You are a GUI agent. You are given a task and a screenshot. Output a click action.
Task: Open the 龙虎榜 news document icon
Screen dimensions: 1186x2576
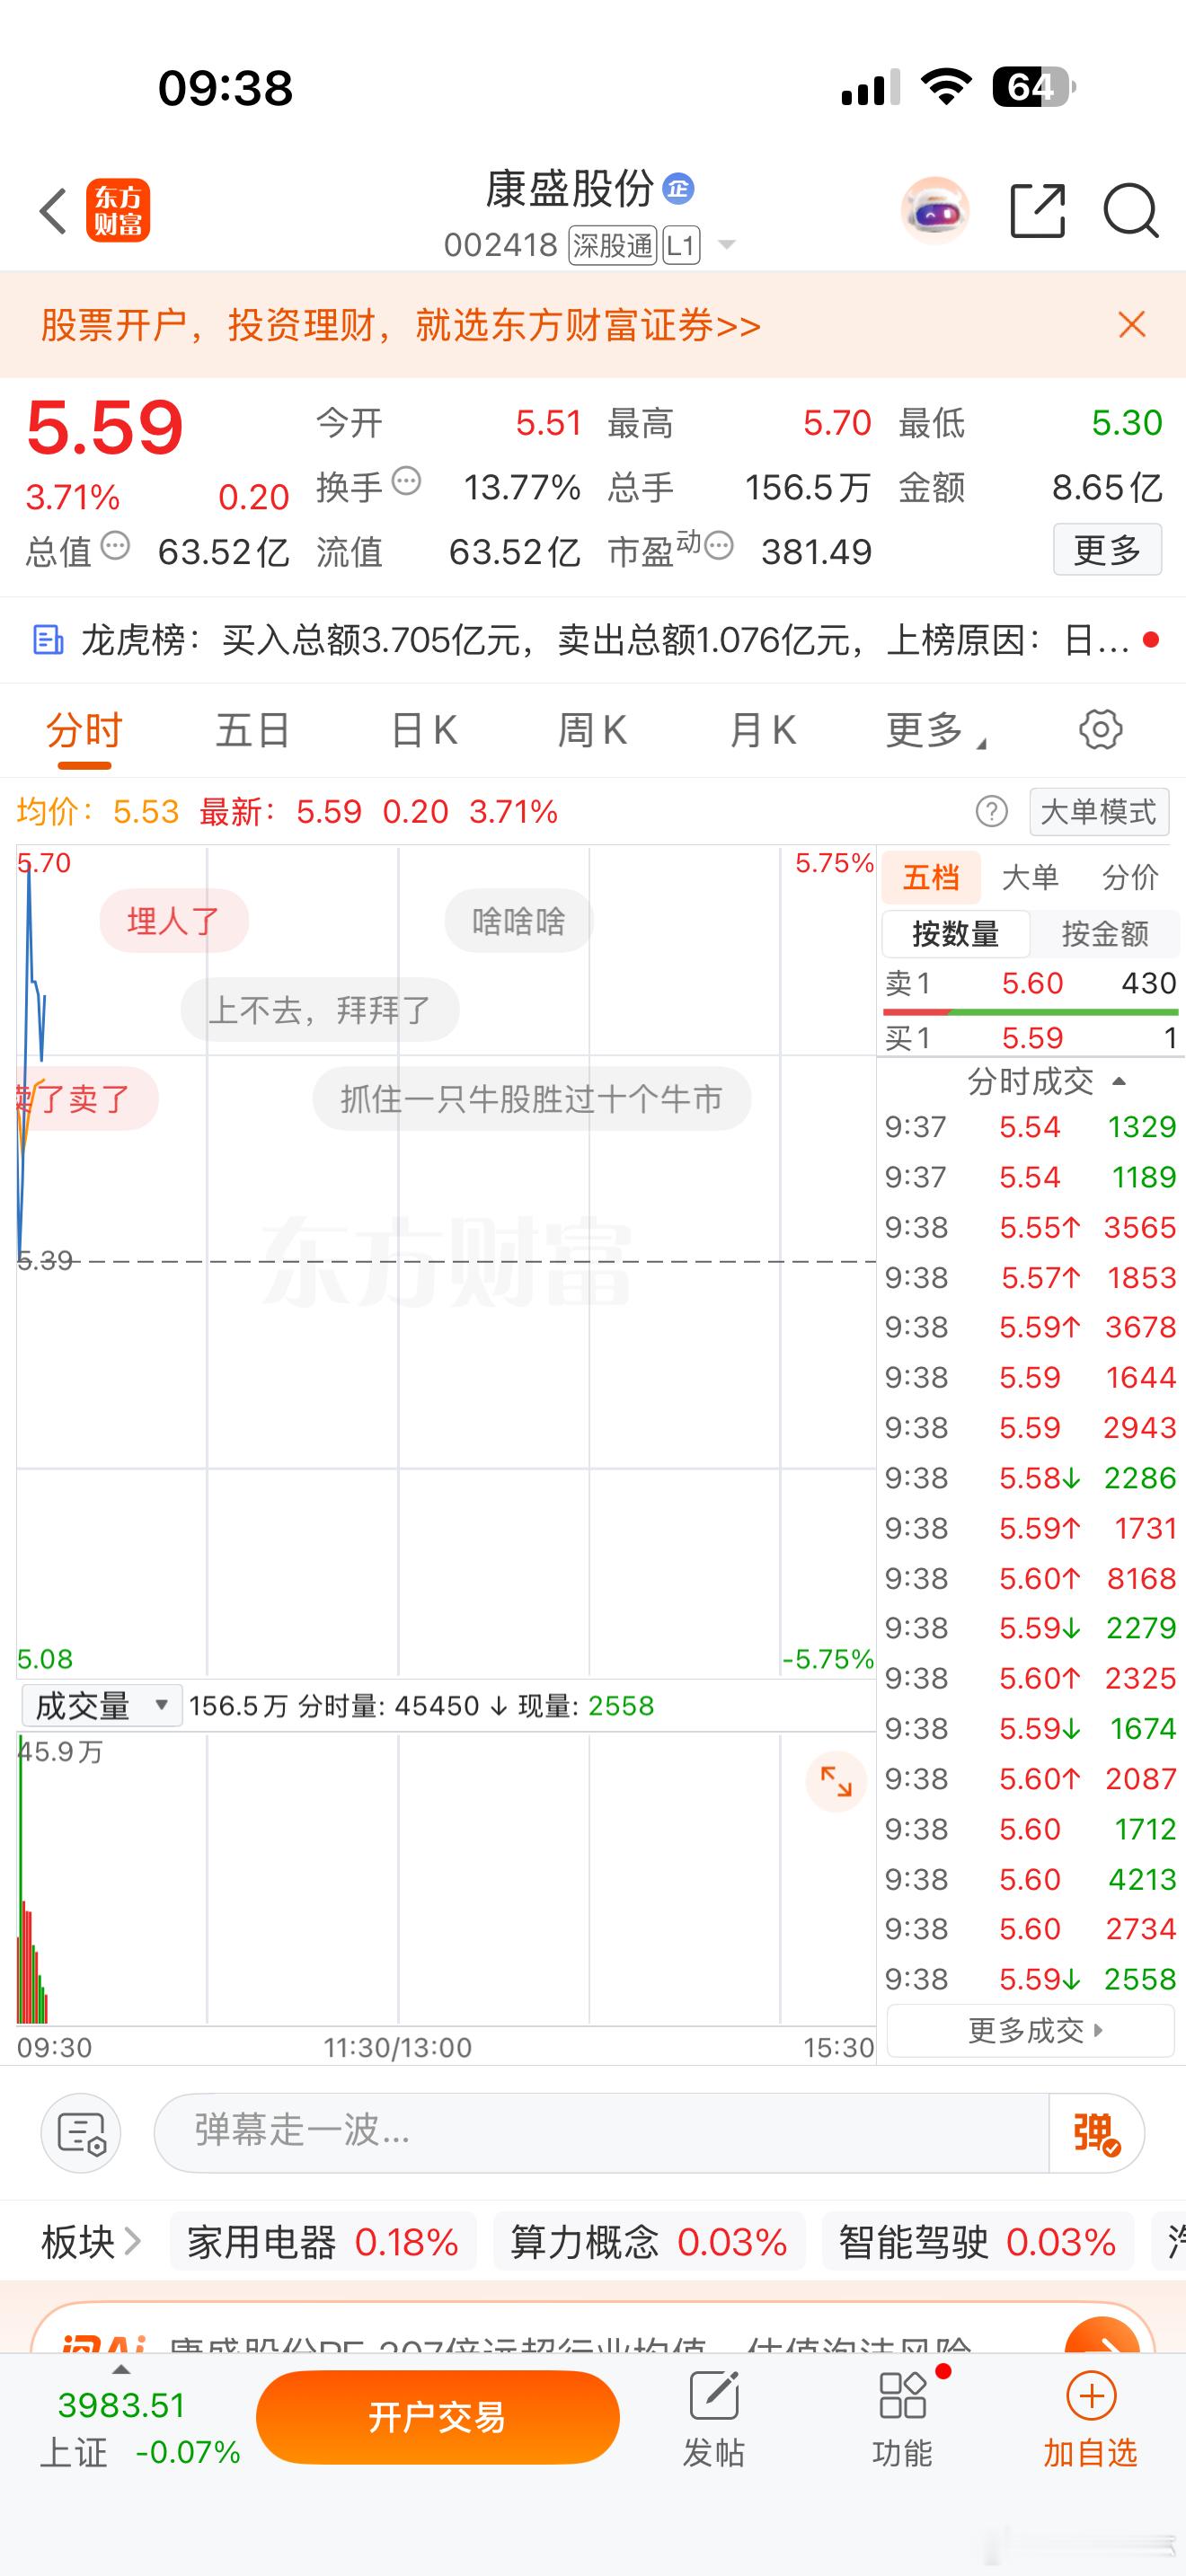point(48,639)
